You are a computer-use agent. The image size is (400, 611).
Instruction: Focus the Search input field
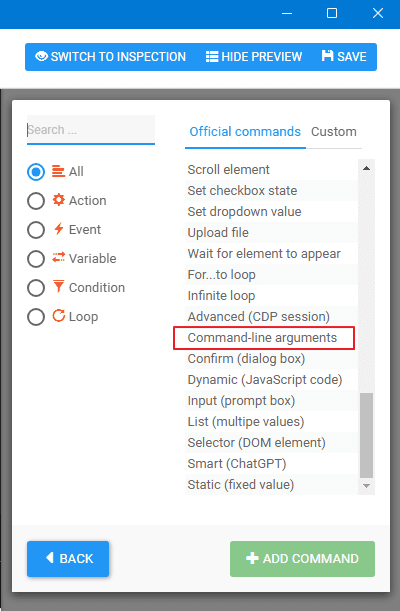tap(91, 130)
